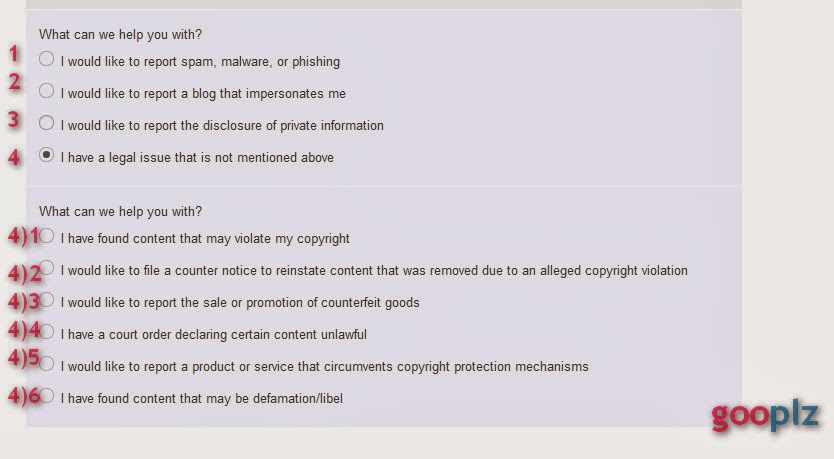Click the red 4)6 annotation label

[x=24, y=396]
